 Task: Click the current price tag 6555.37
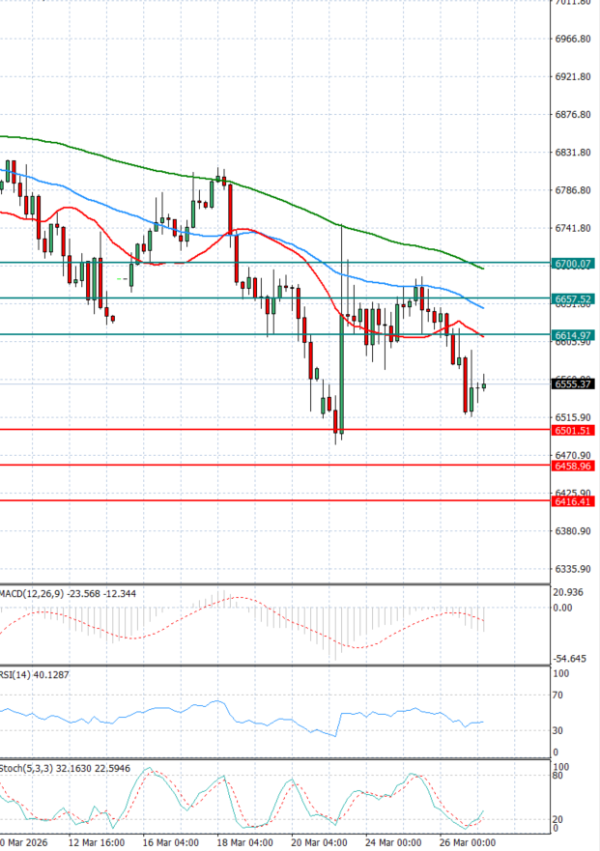pyautogui.click(x=573, y=384)
